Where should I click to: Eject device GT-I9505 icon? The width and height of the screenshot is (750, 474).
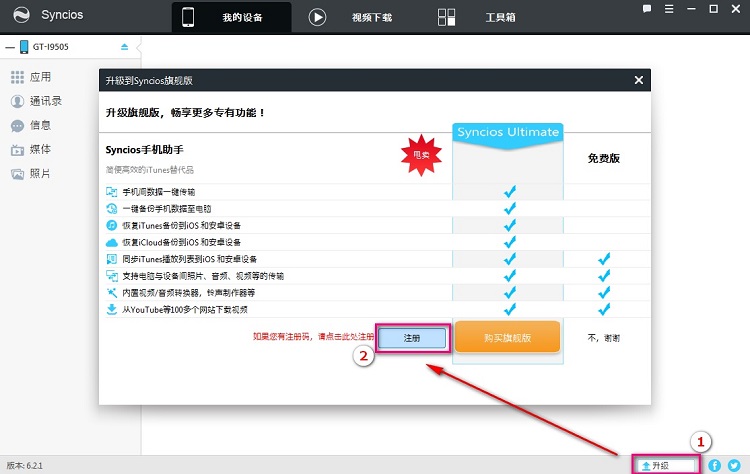(x=124, y=47)
